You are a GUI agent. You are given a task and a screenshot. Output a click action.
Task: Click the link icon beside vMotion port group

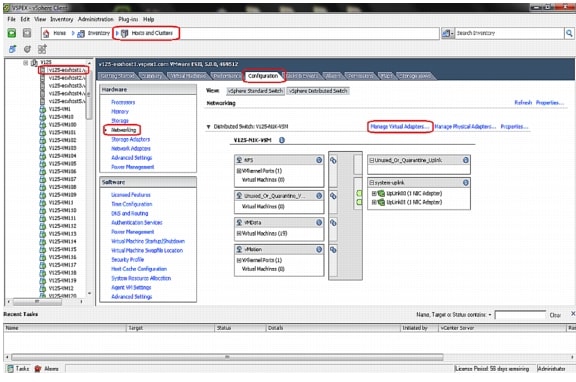pos(333,250)
